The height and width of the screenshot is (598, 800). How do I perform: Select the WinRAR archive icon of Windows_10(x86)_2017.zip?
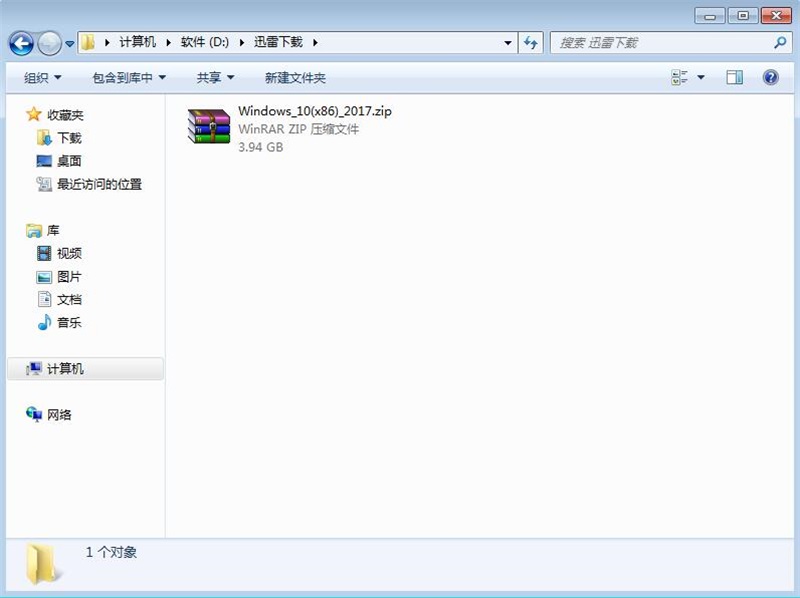[209, 126]
